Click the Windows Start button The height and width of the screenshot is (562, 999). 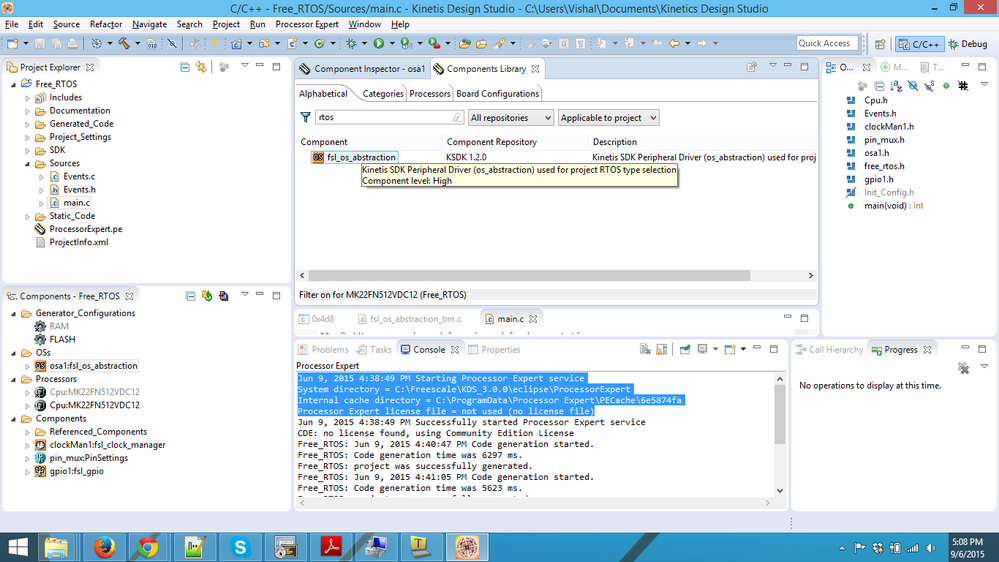tap(18, 547)
